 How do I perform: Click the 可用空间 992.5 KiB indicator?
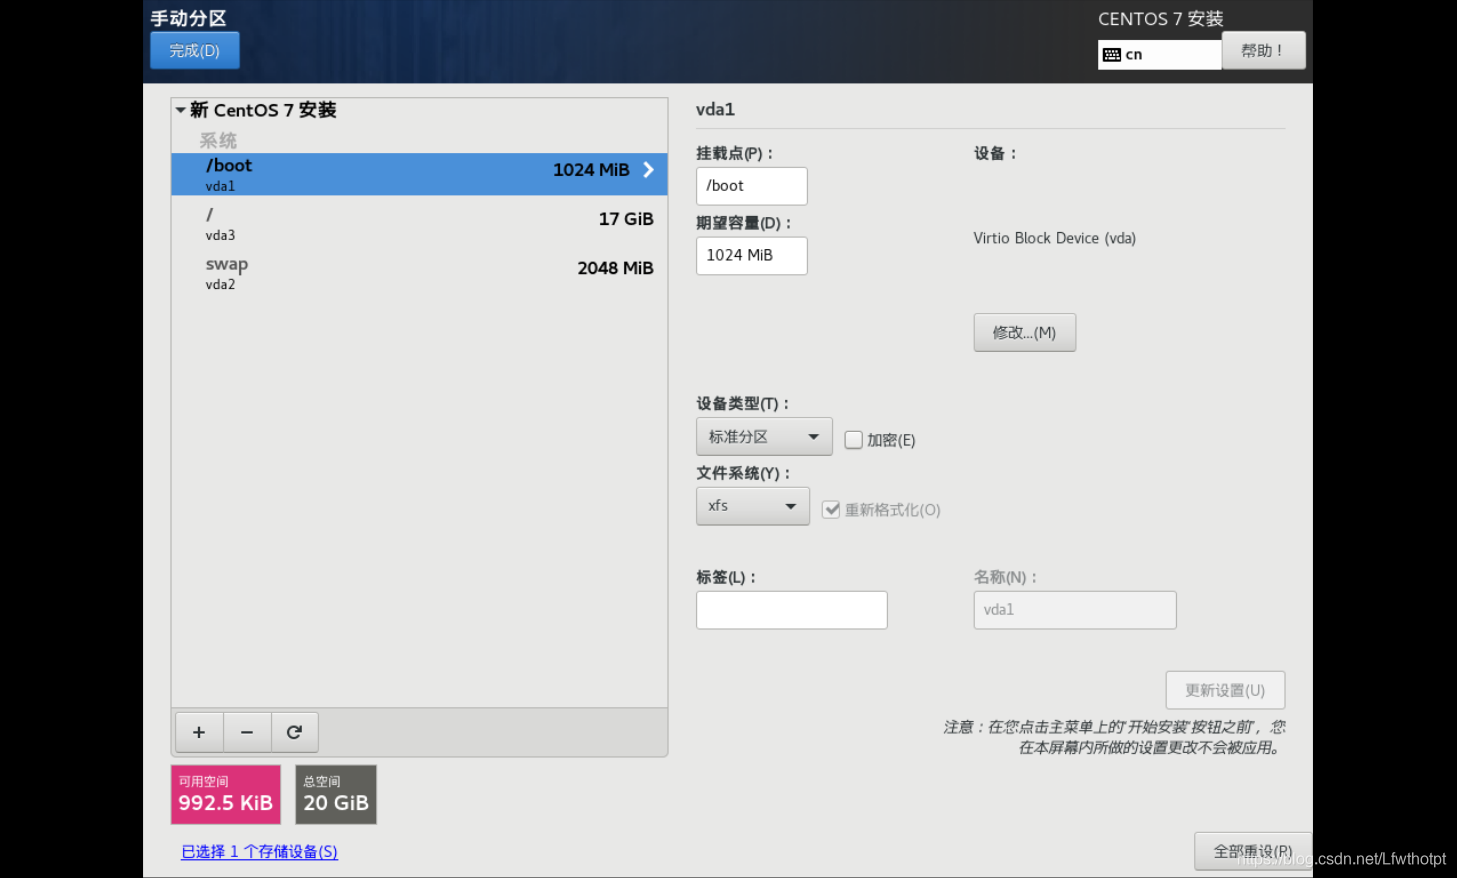click(226, 795)
